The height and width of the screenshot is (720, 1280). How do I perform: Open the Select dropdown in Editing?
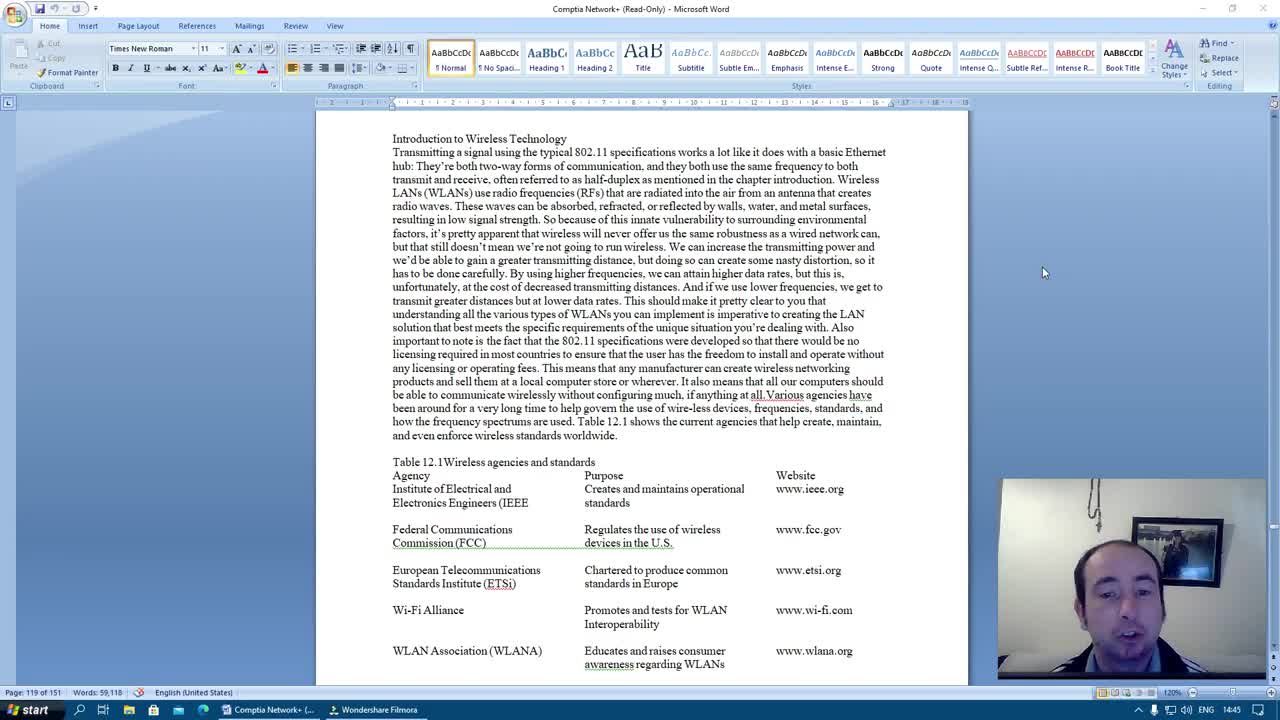point(1219,72)
